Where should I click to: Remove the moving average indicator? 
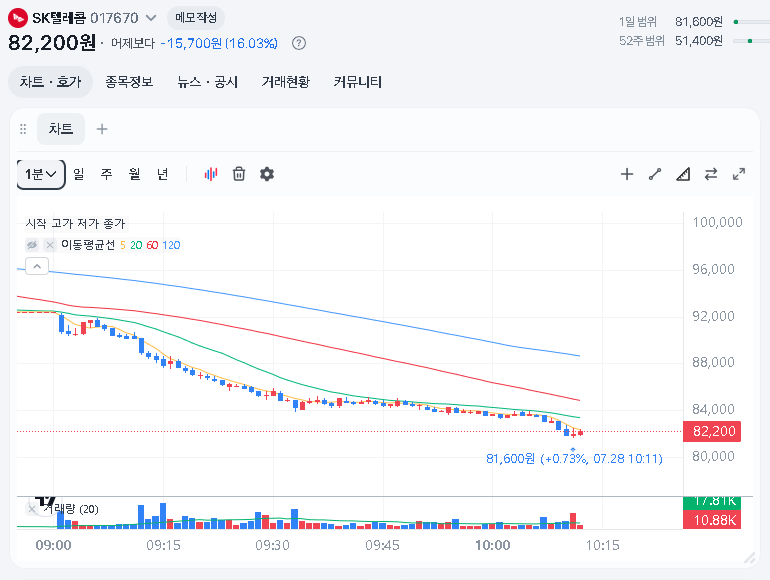[x=50, y=245]
